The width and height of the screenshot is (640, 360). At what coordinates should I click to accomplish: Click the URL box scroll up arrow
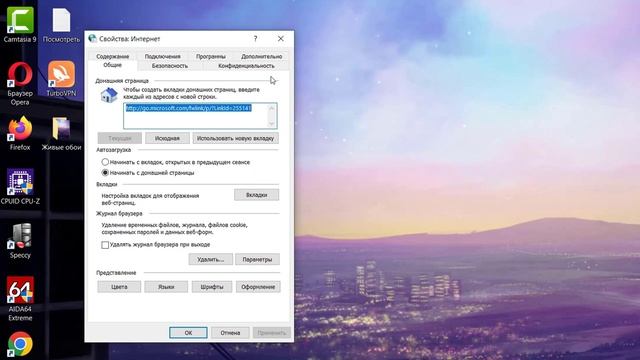click(271, 108)
